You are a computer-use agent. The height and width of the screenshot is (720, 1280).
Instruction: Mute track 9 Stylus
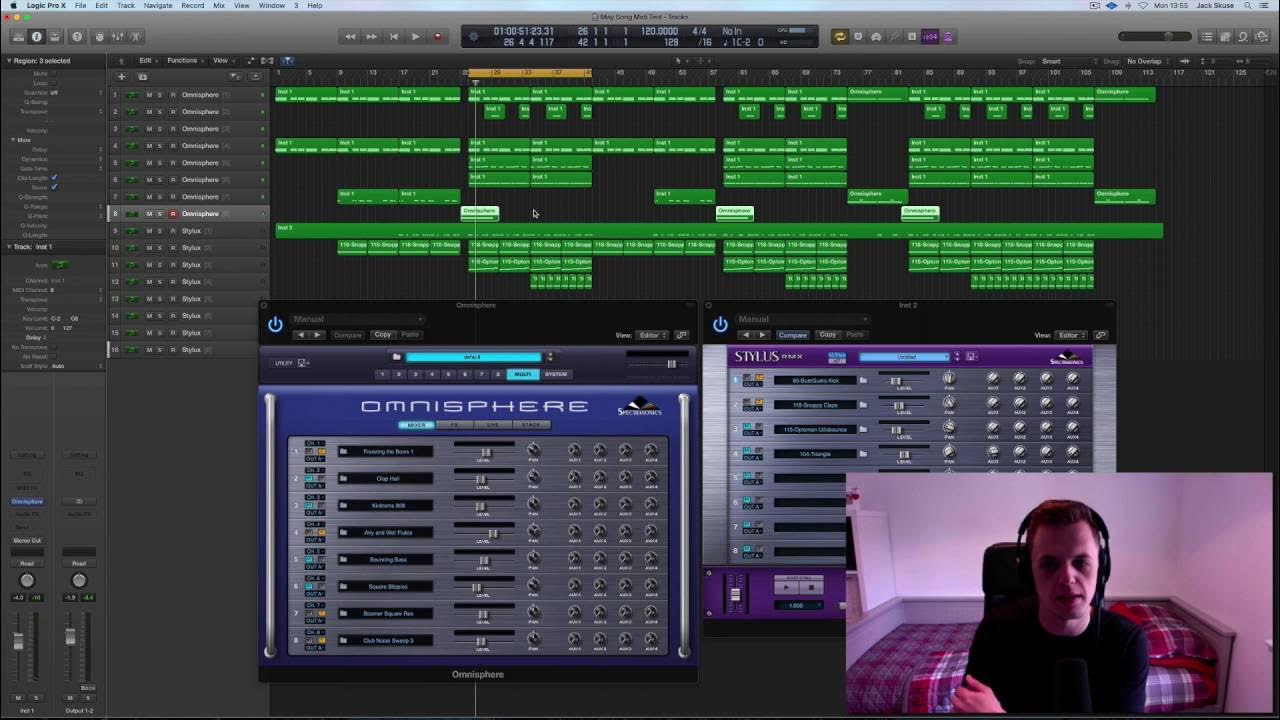(149, 231)
